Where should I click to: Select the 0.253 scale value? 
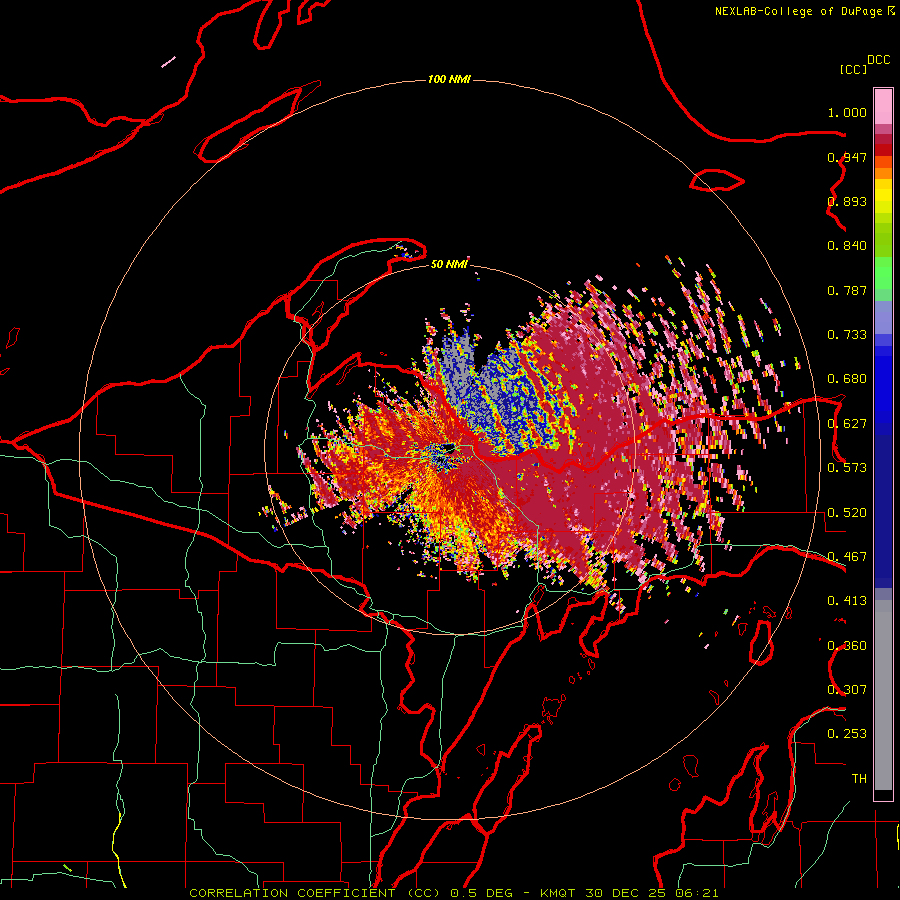[847, 734]
